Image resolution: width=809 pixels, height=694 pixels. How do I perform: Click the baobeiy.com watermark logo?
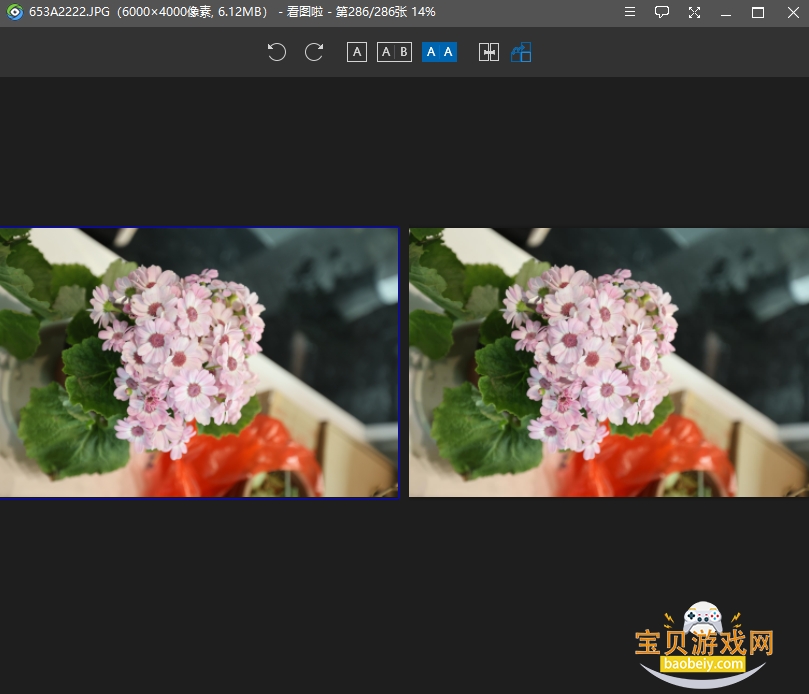coord(704,645)
